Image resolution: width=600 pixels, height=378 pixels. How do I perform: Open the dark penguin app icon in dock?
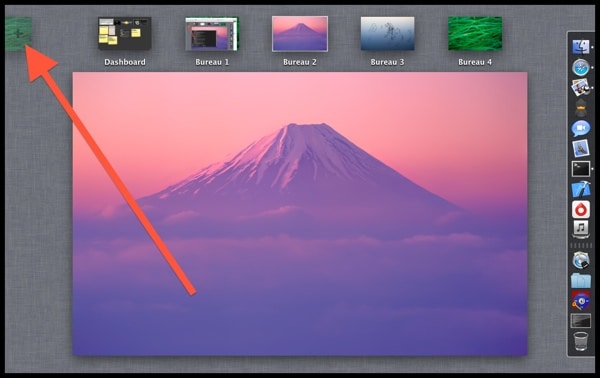(580, 108)
